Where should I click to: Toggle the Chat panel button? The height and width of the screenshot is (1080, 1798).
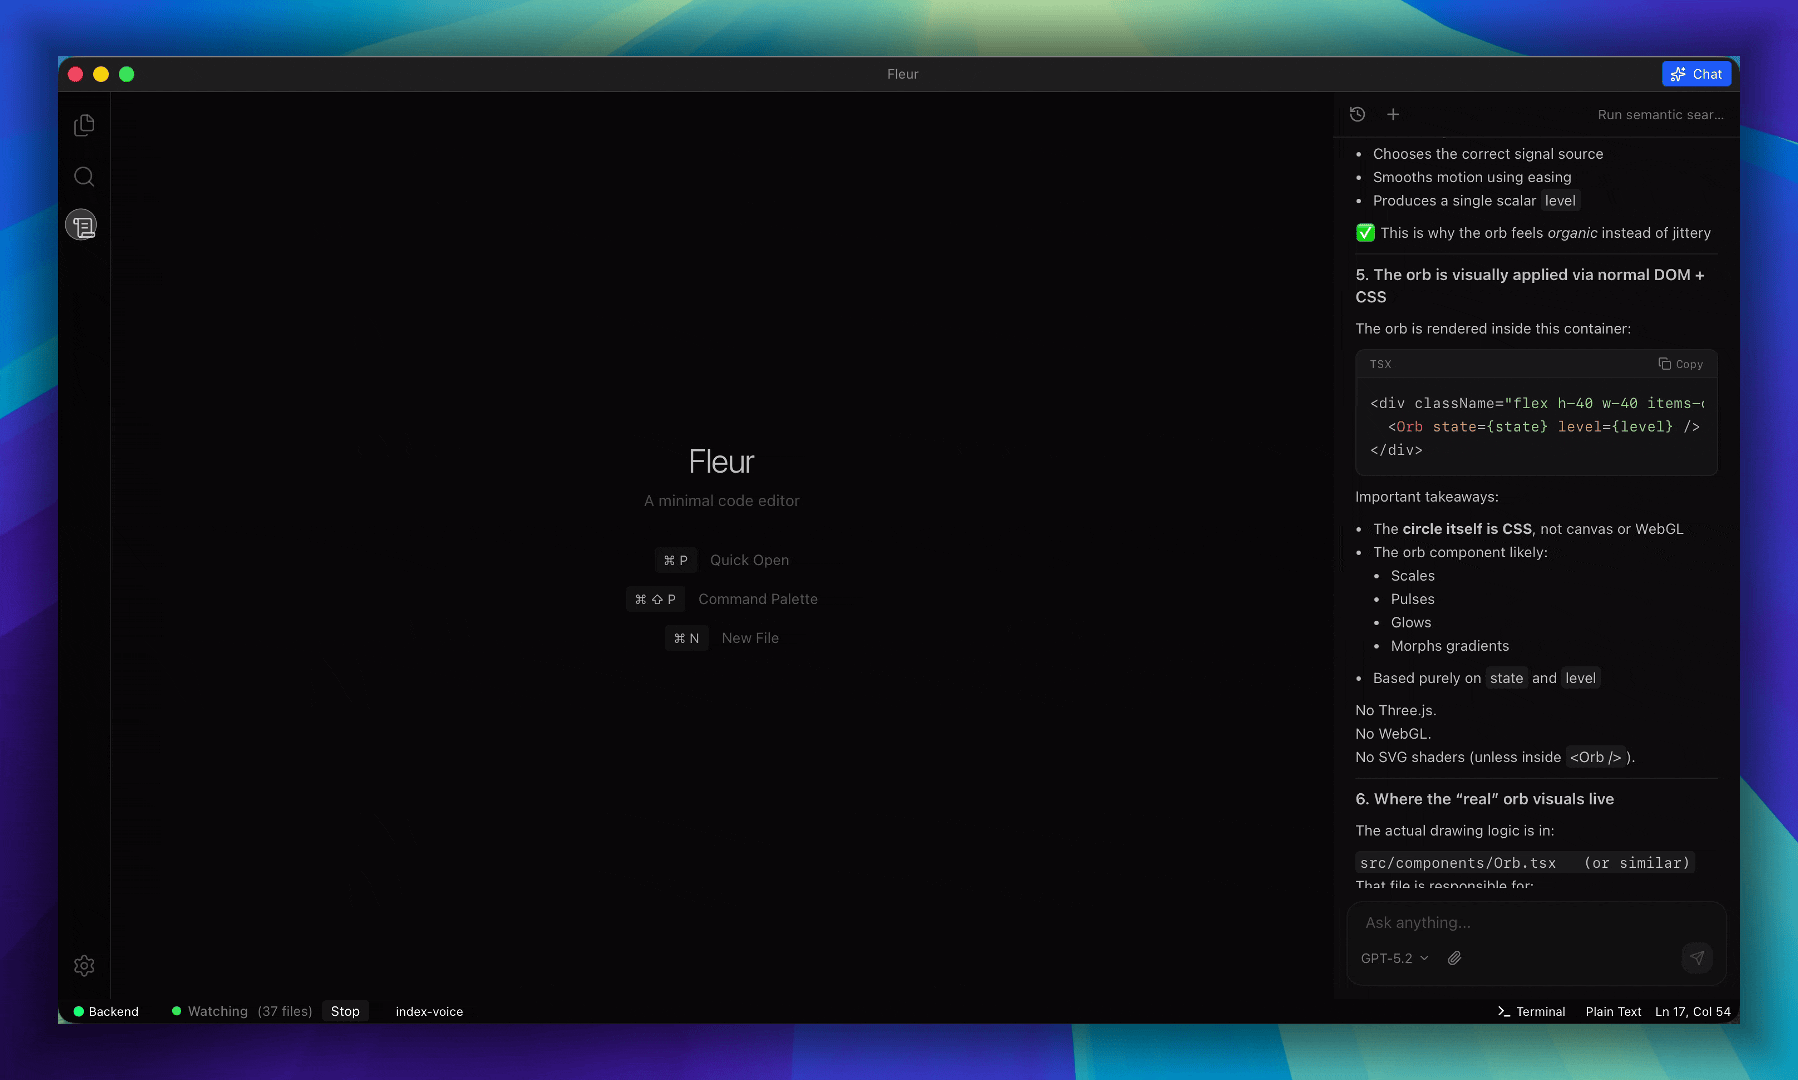[x=1697, y=74]
